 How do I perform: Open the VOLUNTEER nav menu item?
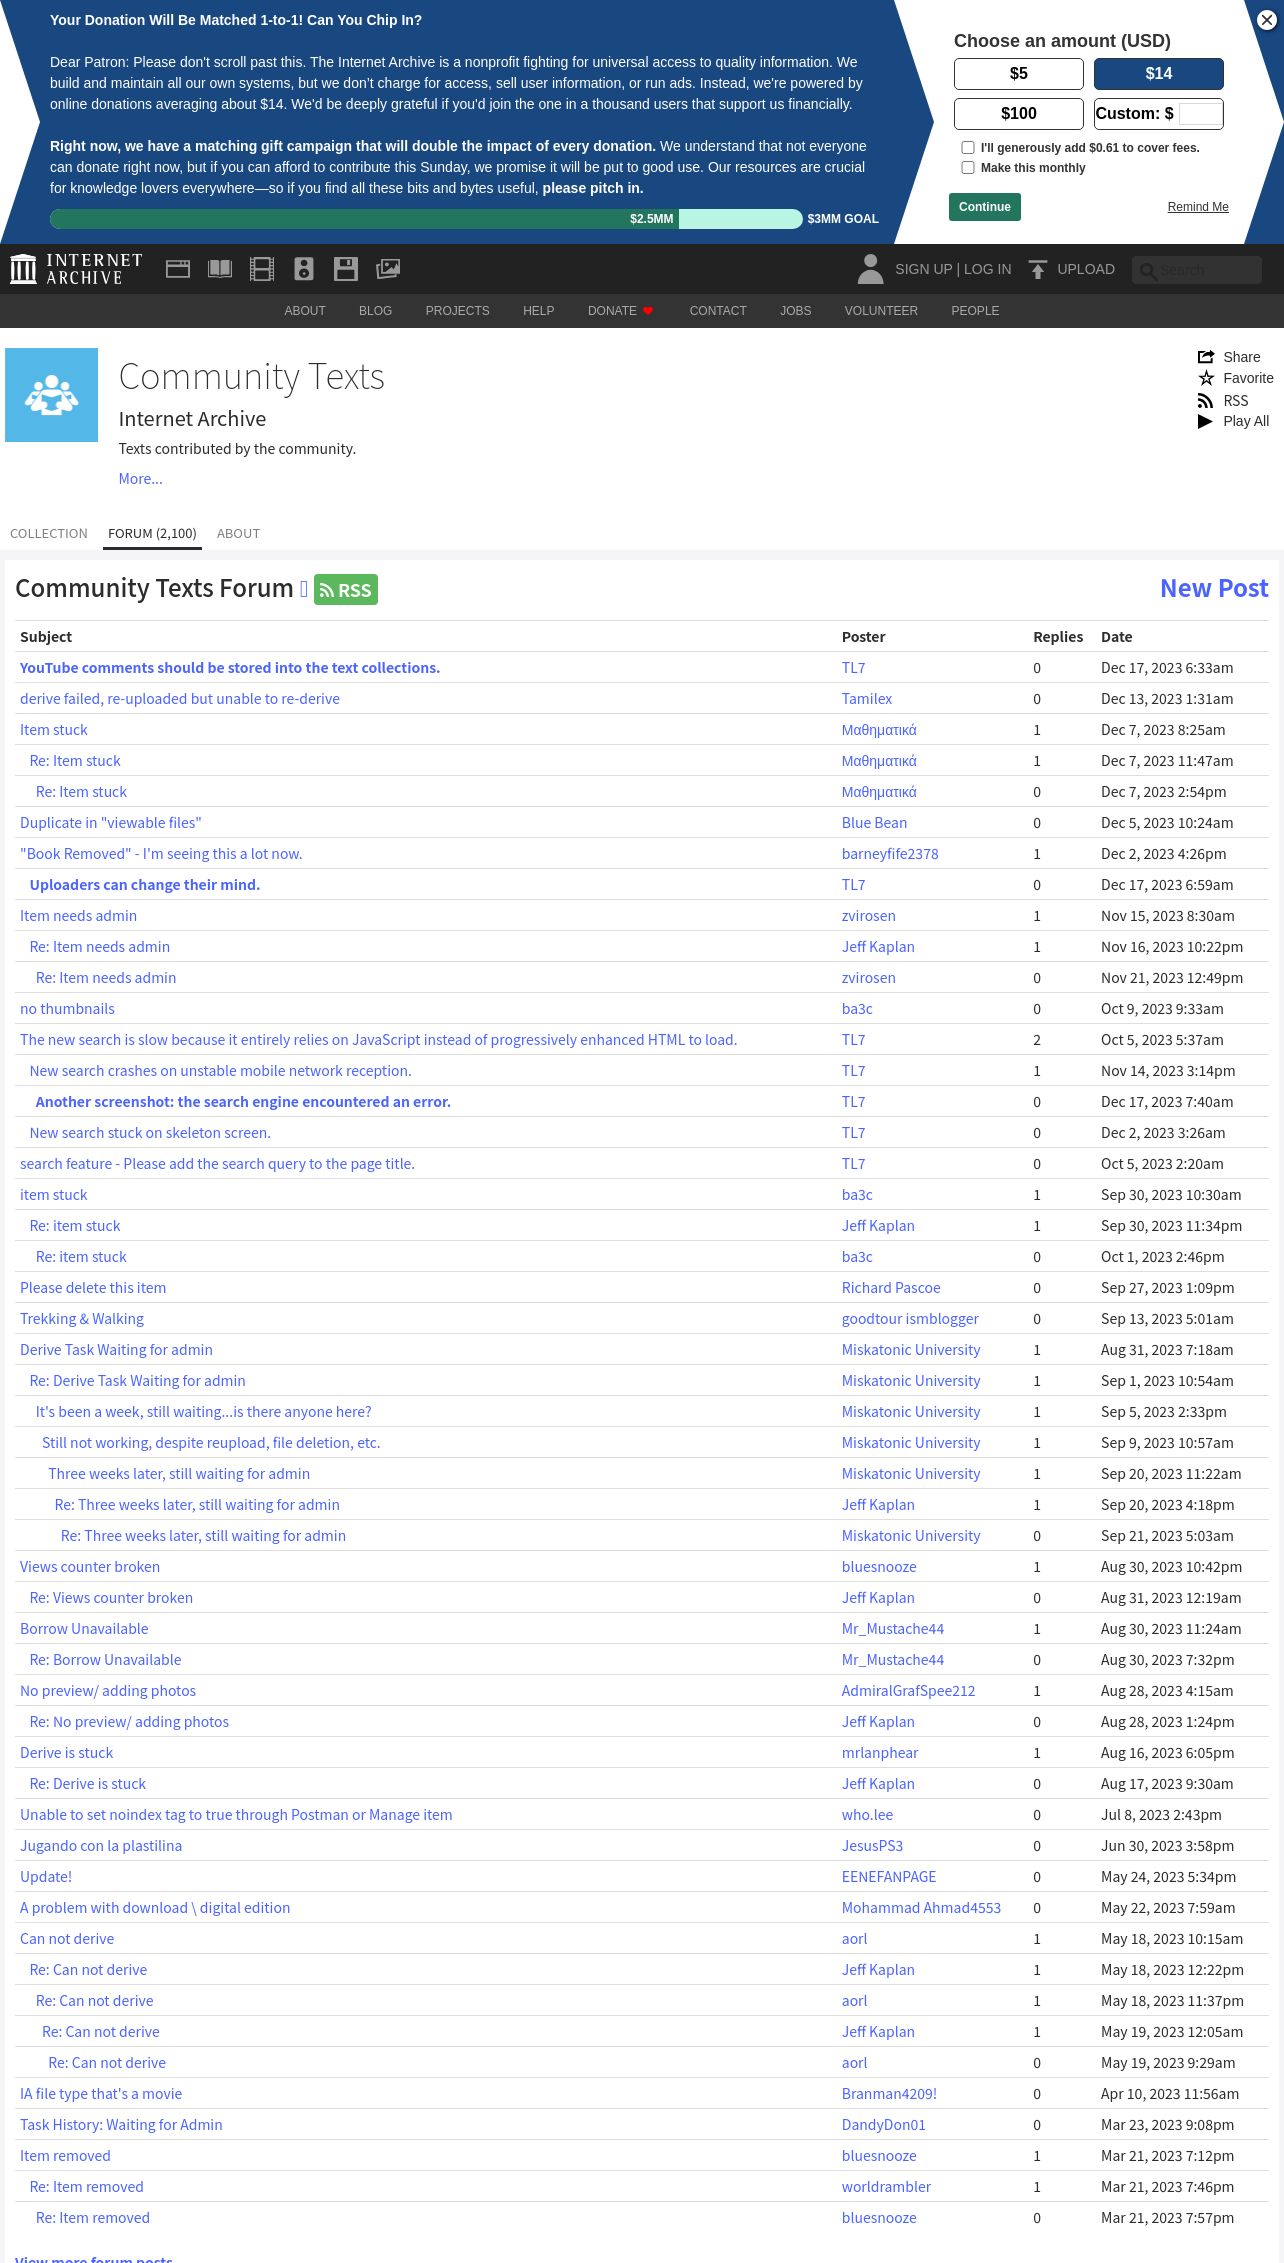click(x=881, y=311)
